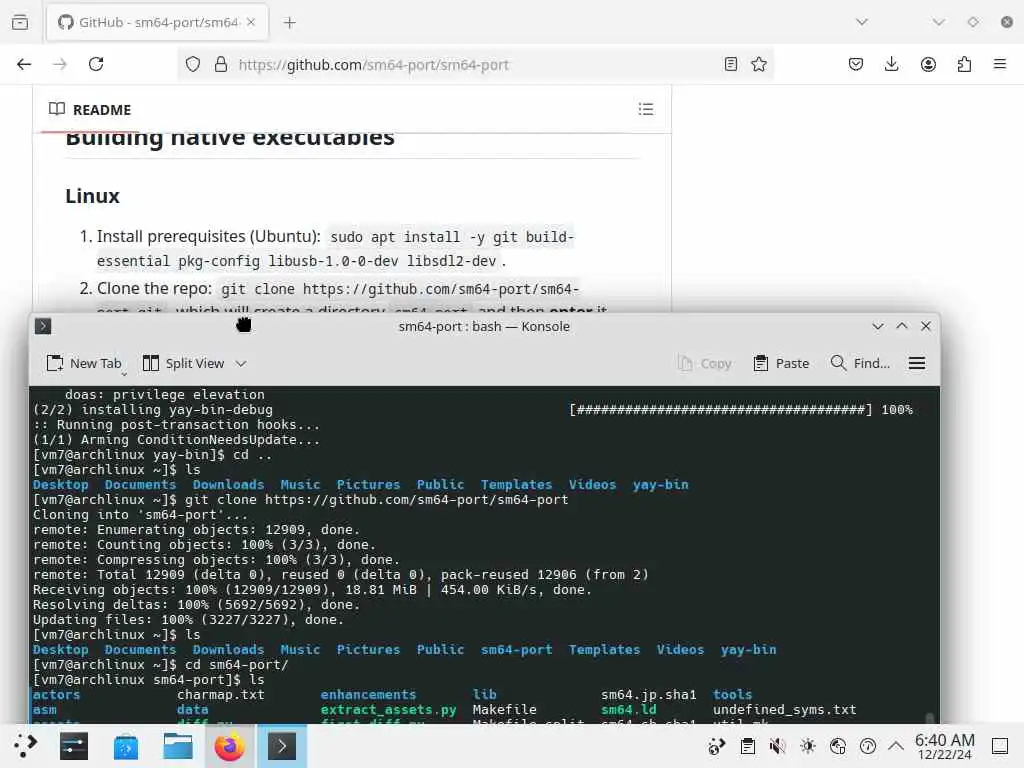Open clock calendar showing 6:40 AM
This screenshot has height=768, width=1024.
tap(944, 746)
